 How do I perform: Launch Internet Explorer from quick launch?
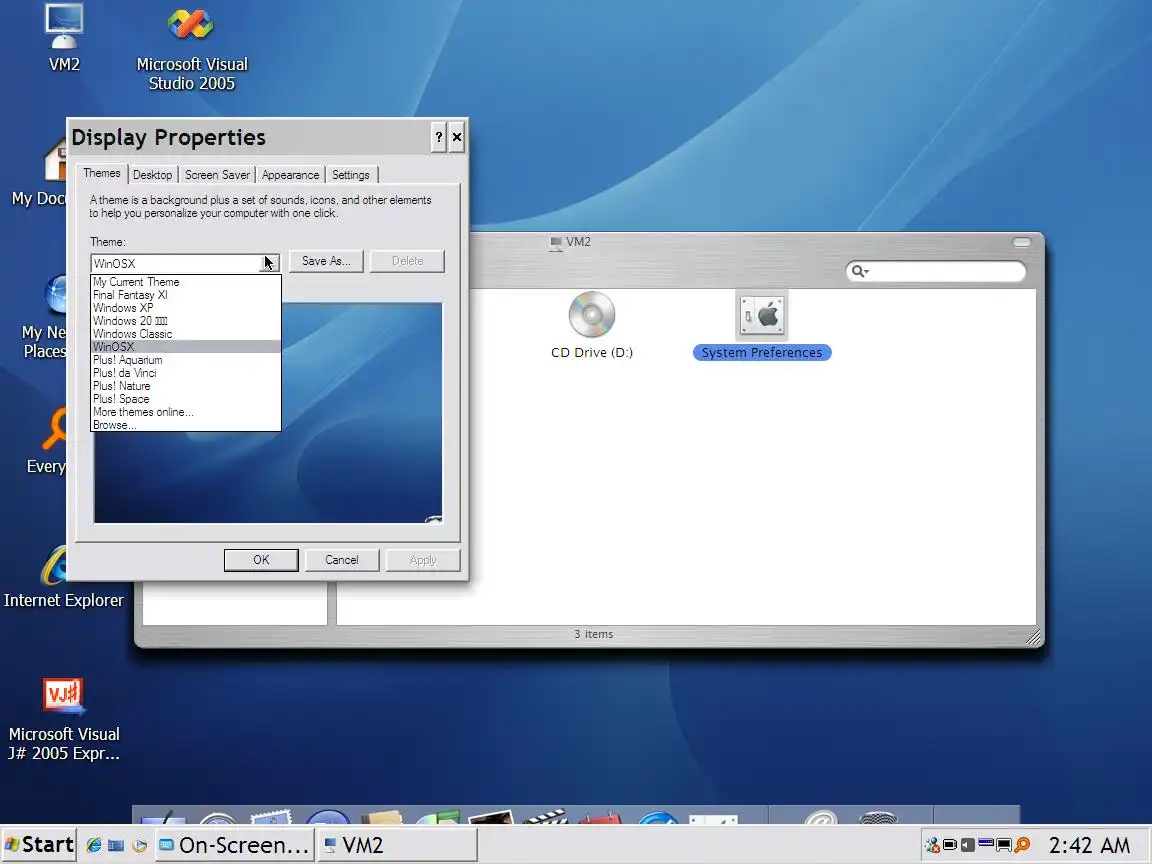tap(93, 845)
